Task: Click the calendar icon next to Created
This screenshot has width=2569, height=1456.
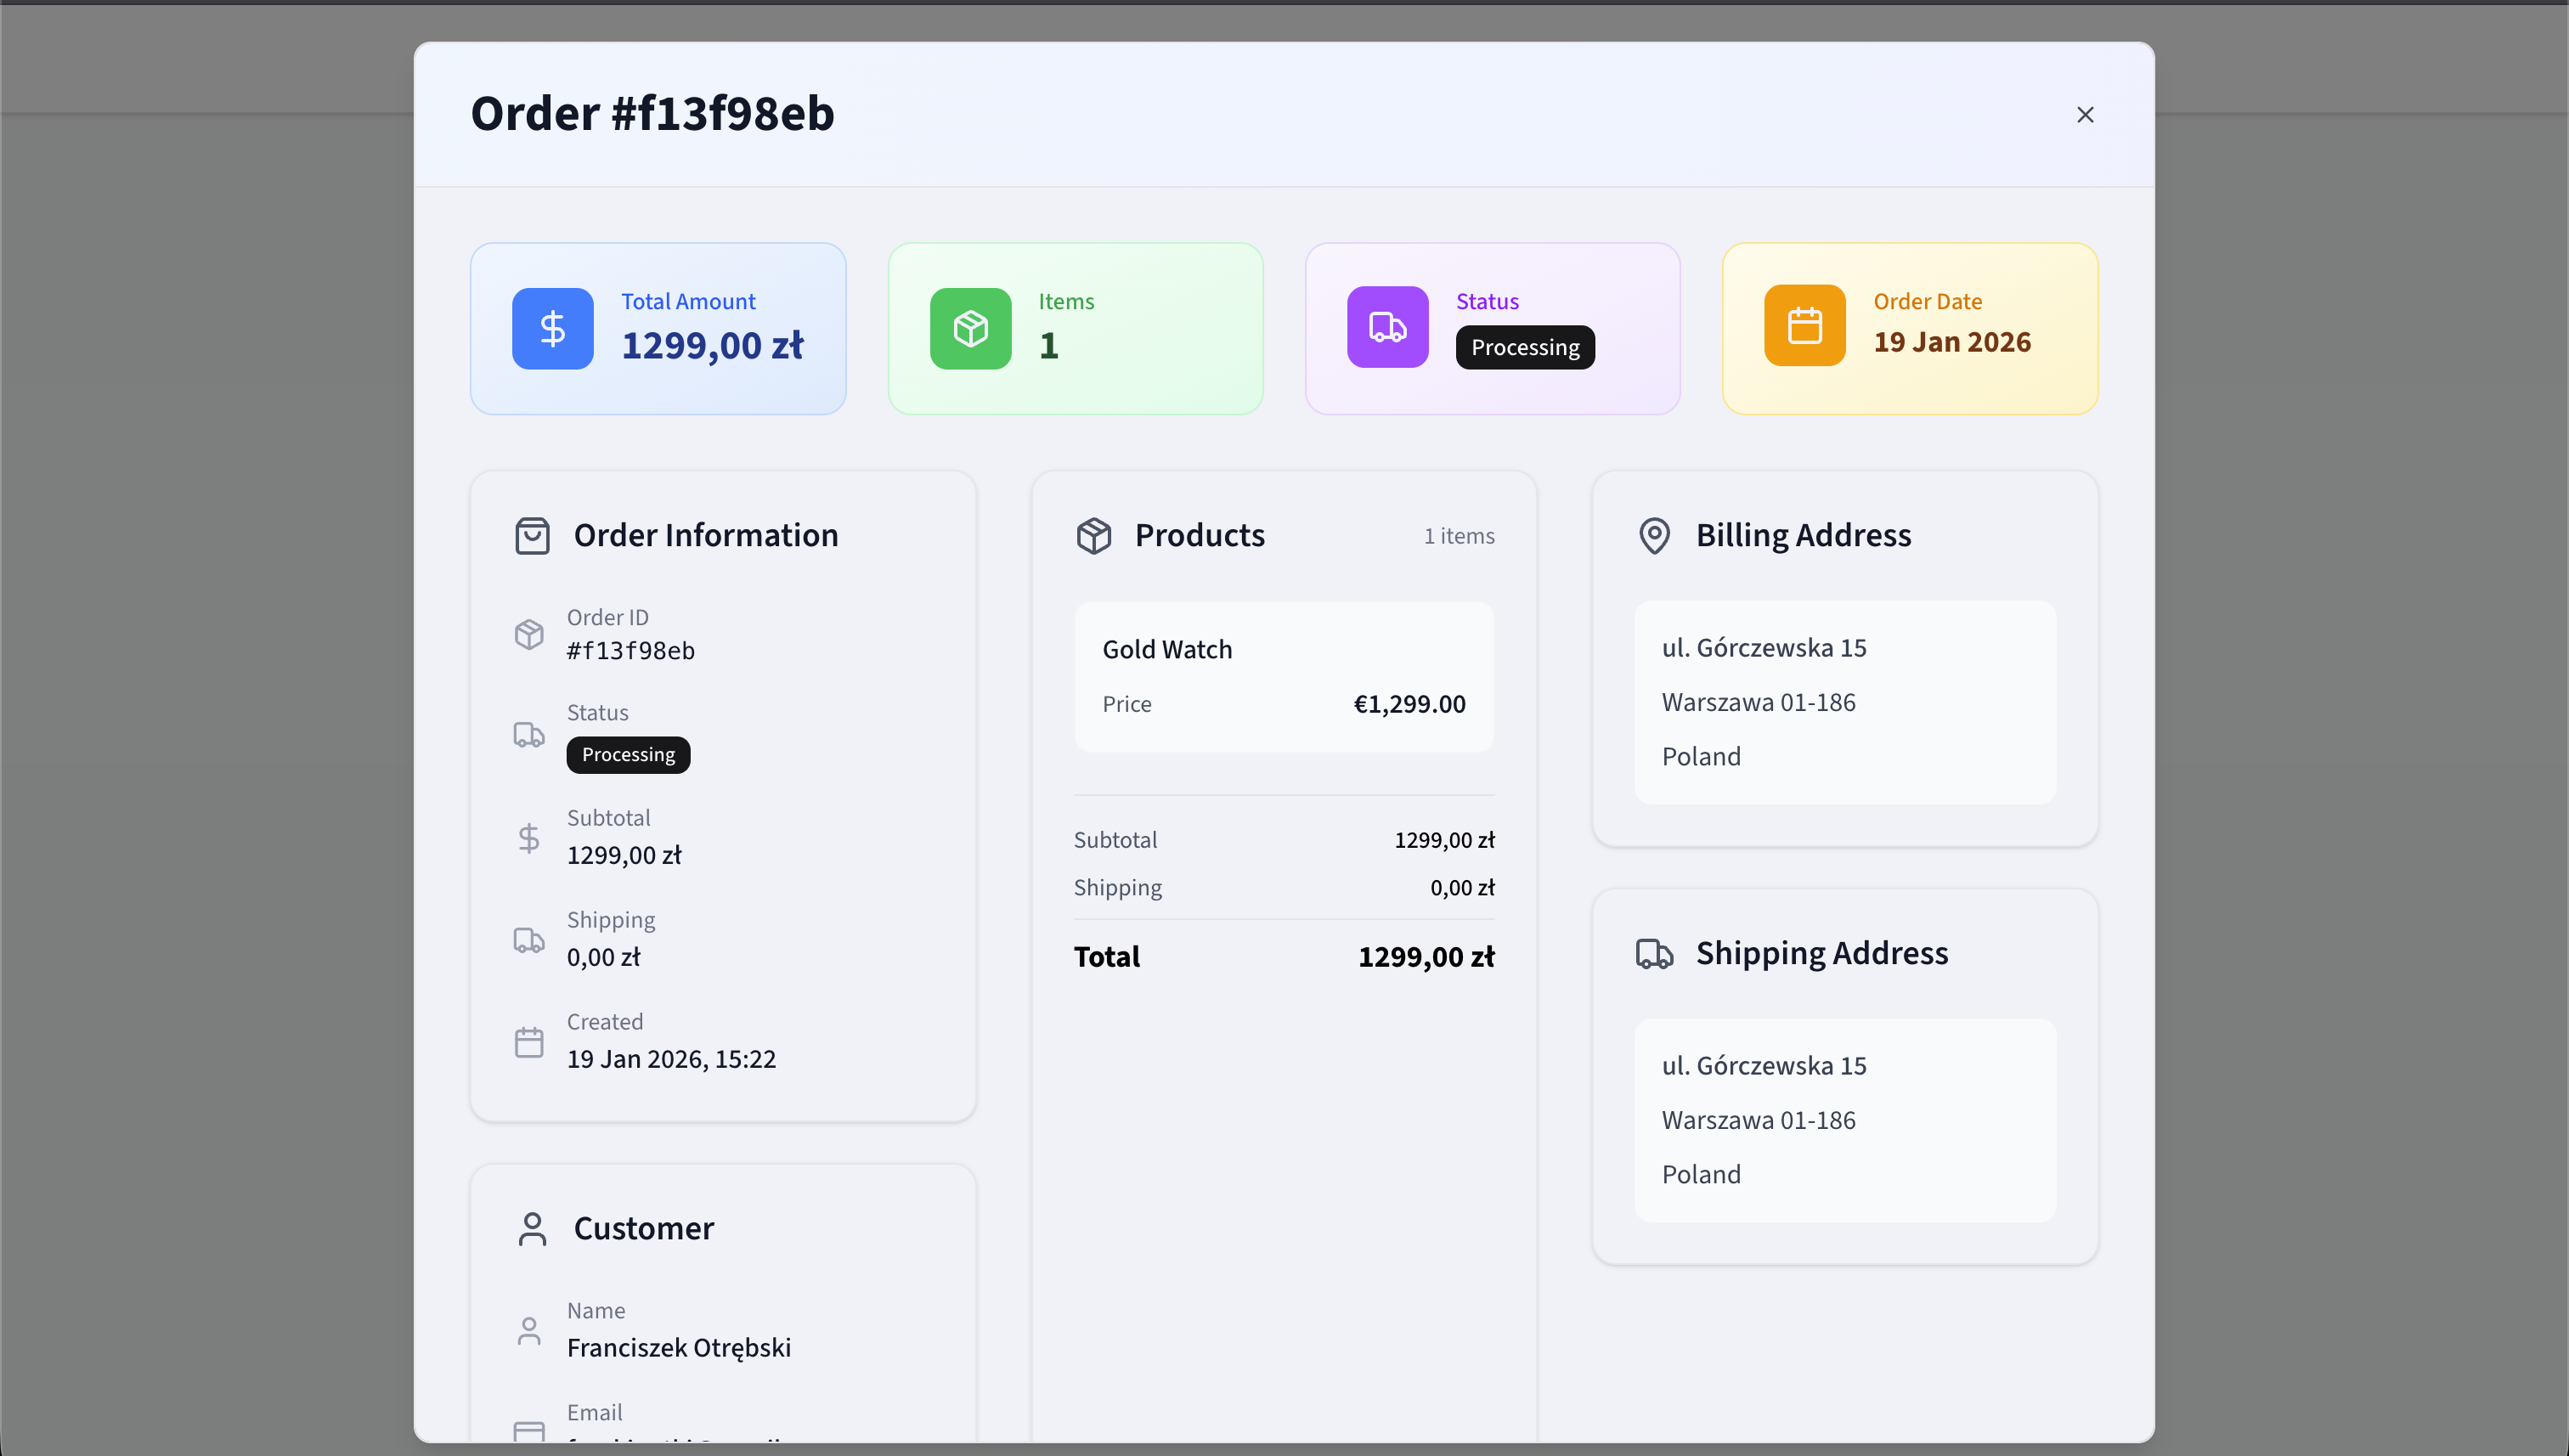Action: pyautogui.click(x=529, y=1042)
